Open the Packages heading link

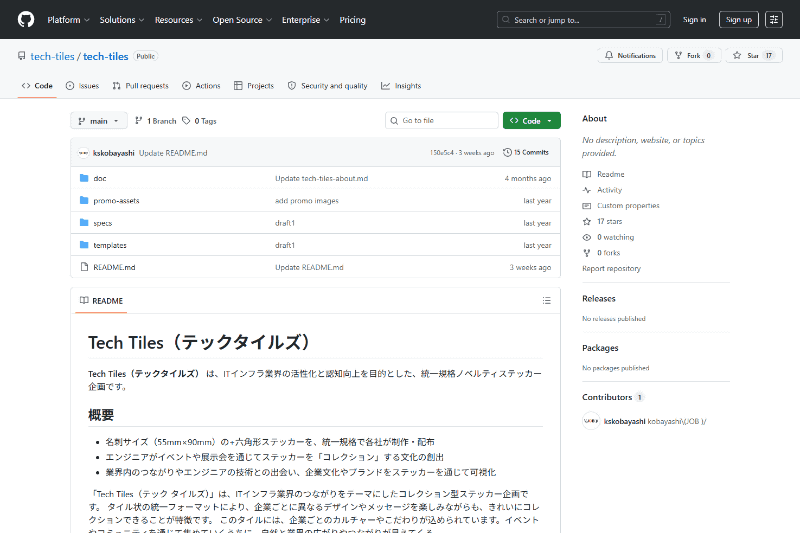coord(600,348)
